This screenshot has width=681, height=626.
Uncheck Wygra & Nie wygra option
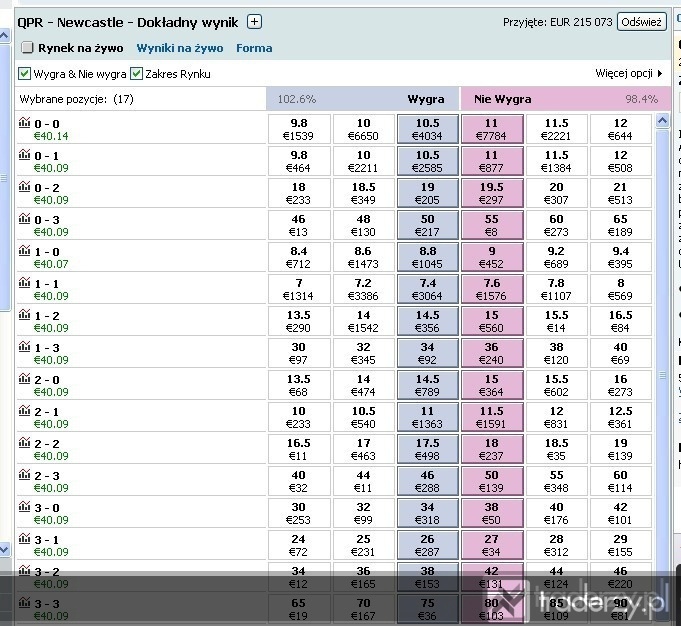(24, 73)
